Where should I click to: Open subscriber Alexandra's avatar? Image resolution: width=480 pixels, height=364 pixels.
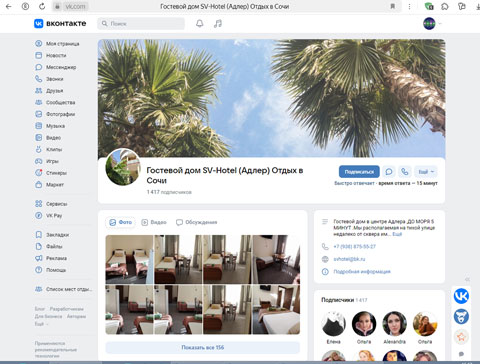(x=394, y=323)
